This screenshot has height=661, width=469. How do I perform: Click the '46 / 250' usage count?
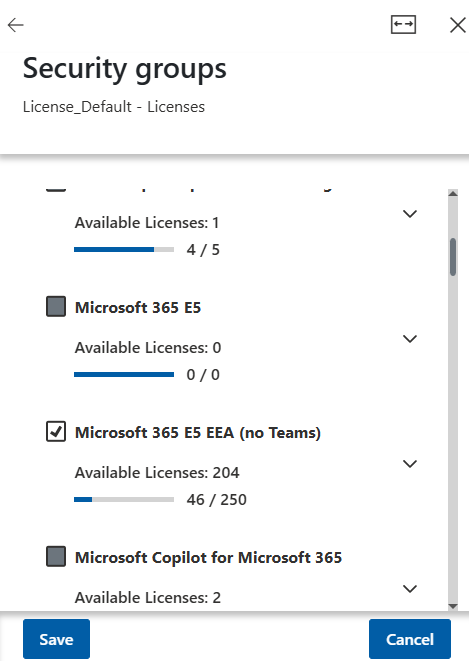pyautogui.click(x=217, y=500)
